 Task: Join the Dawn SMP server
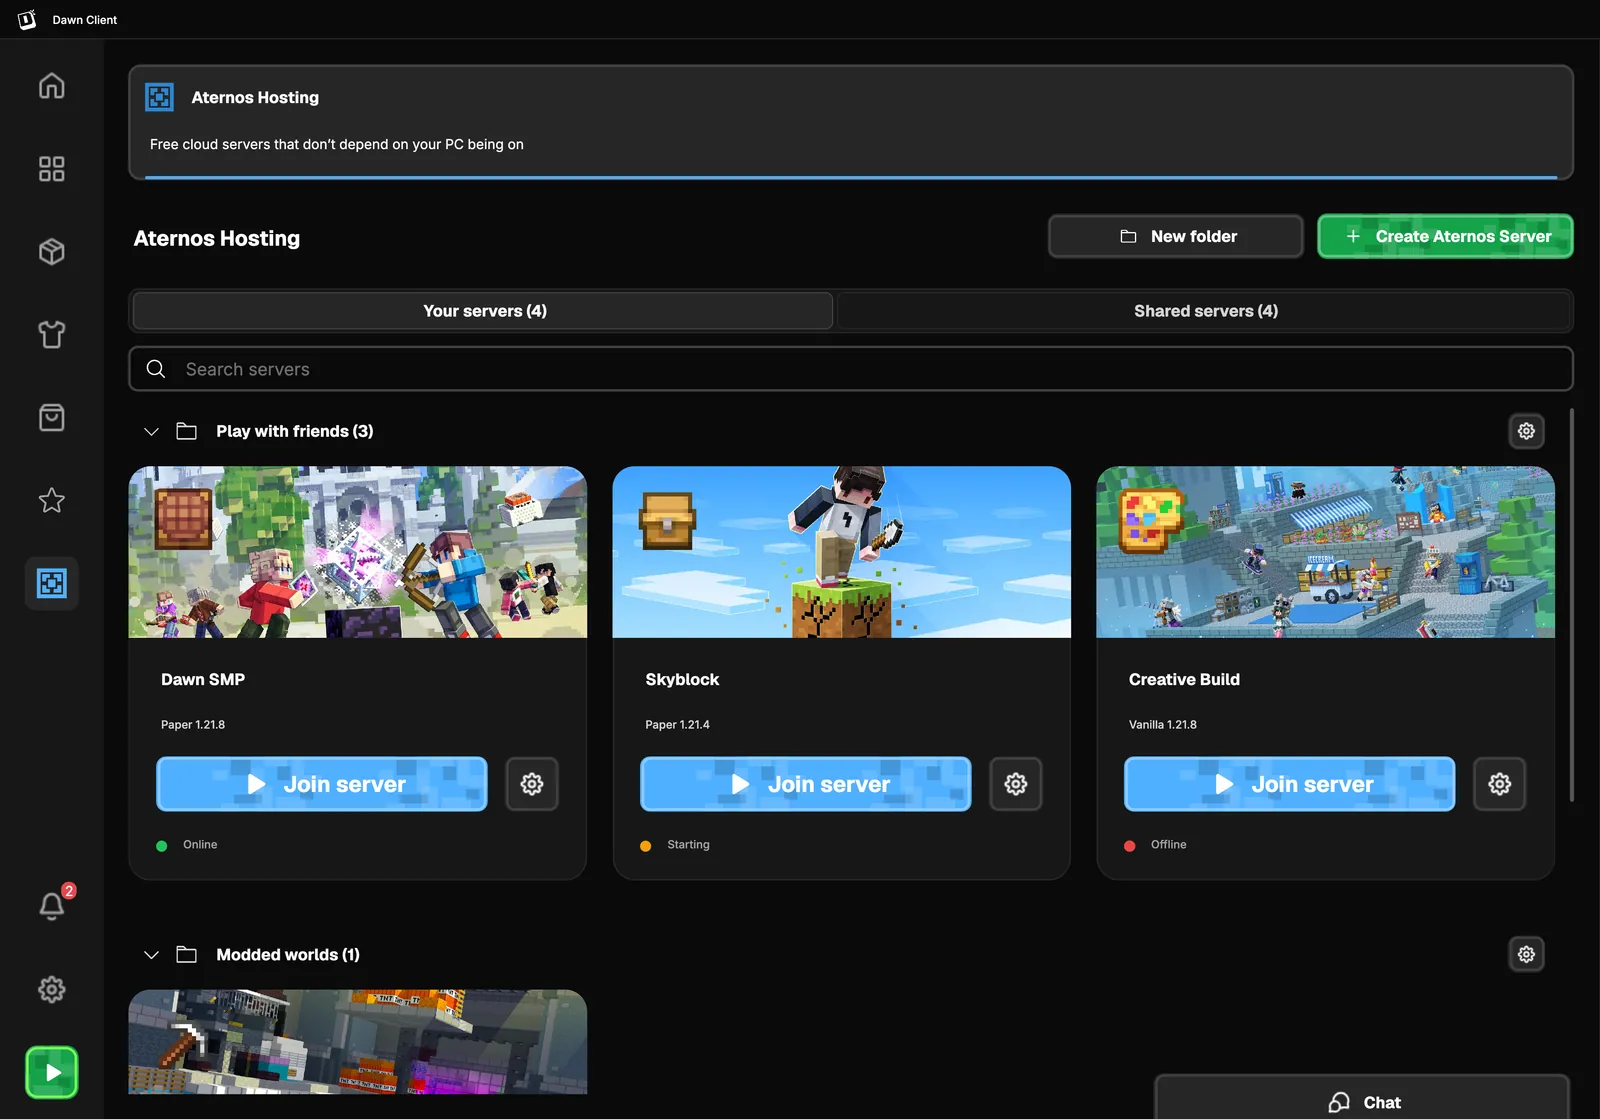click(322, 784)
